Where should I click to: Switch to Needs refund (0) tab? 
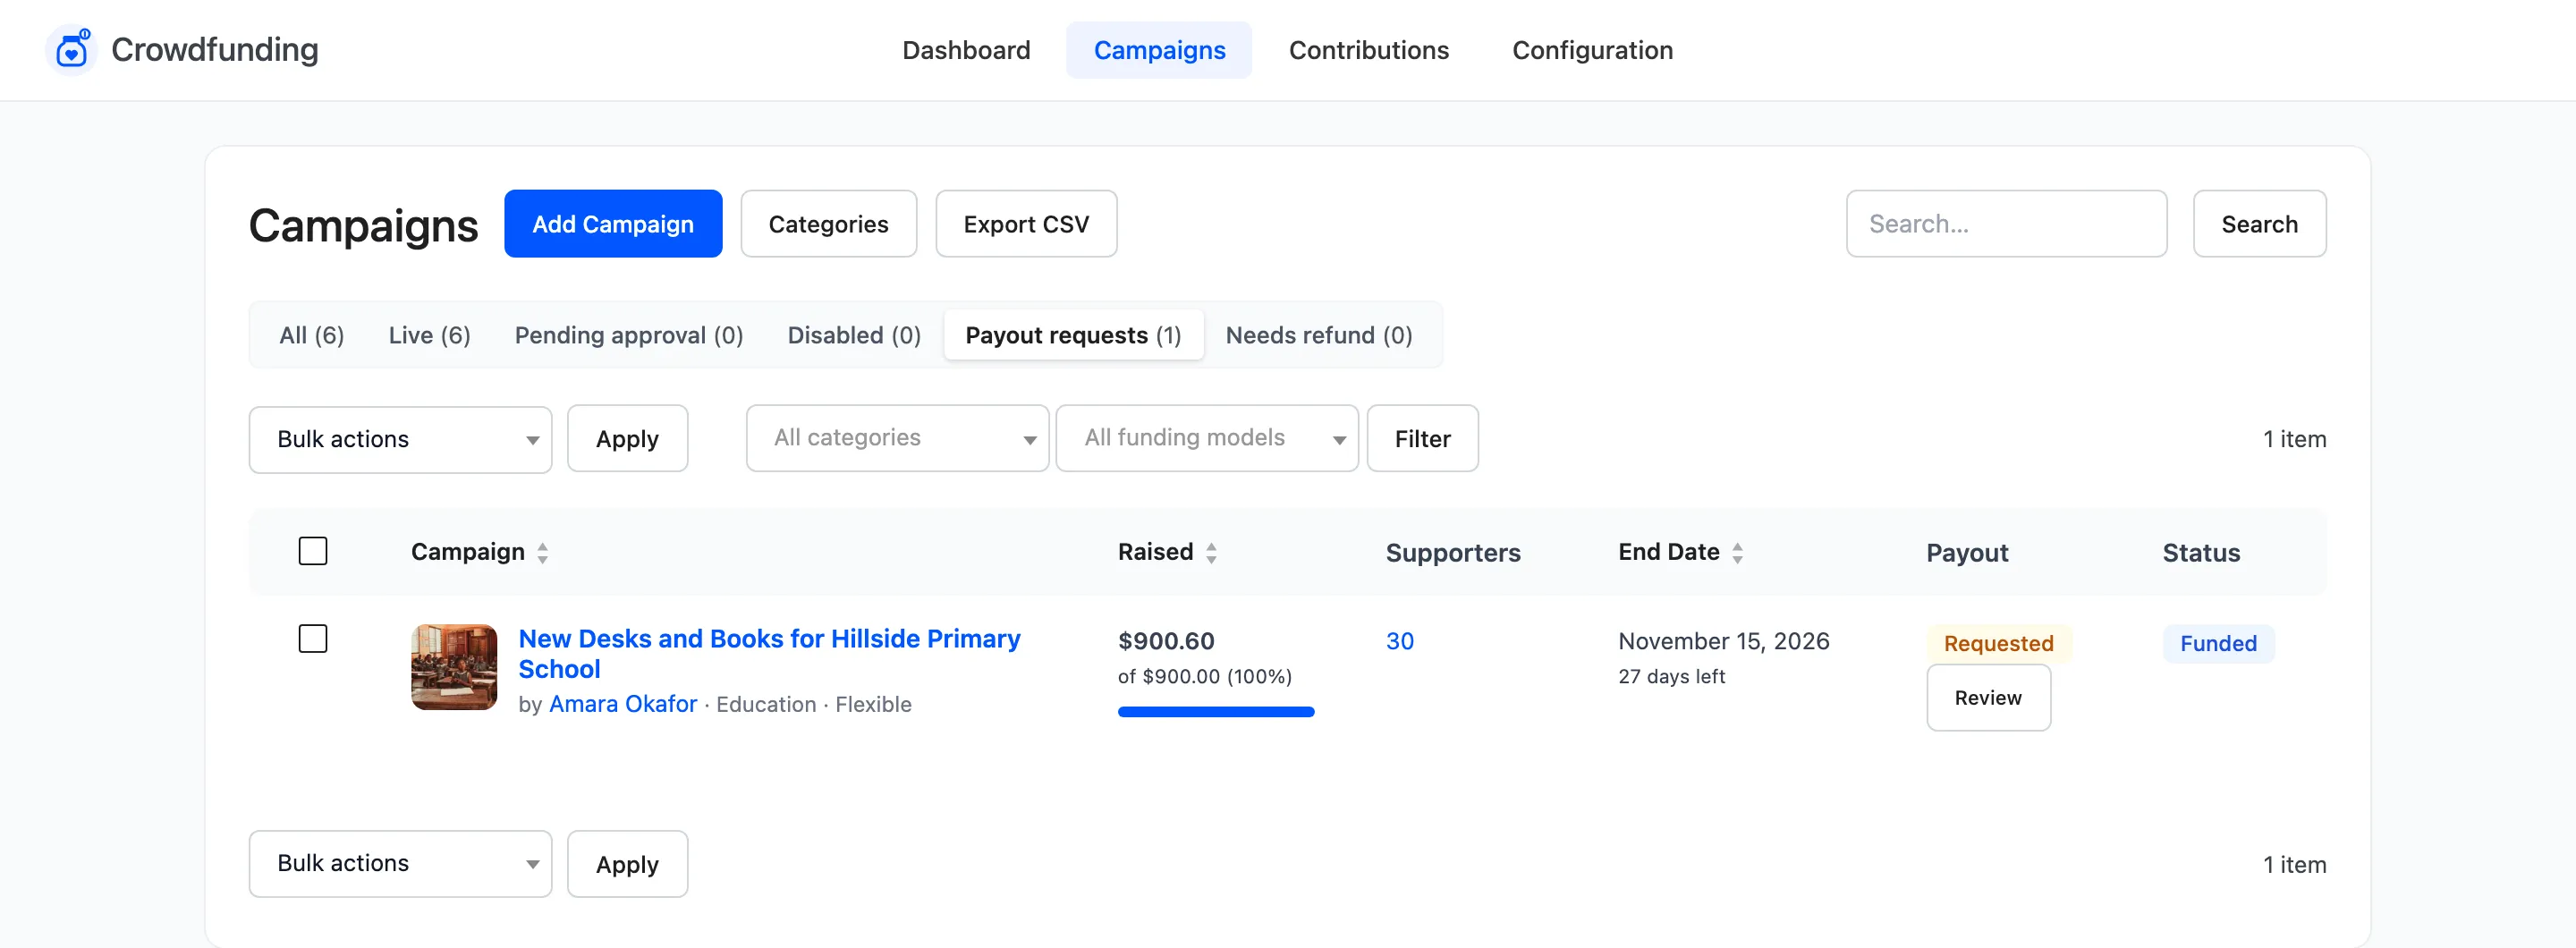(x=1319, y=335)
